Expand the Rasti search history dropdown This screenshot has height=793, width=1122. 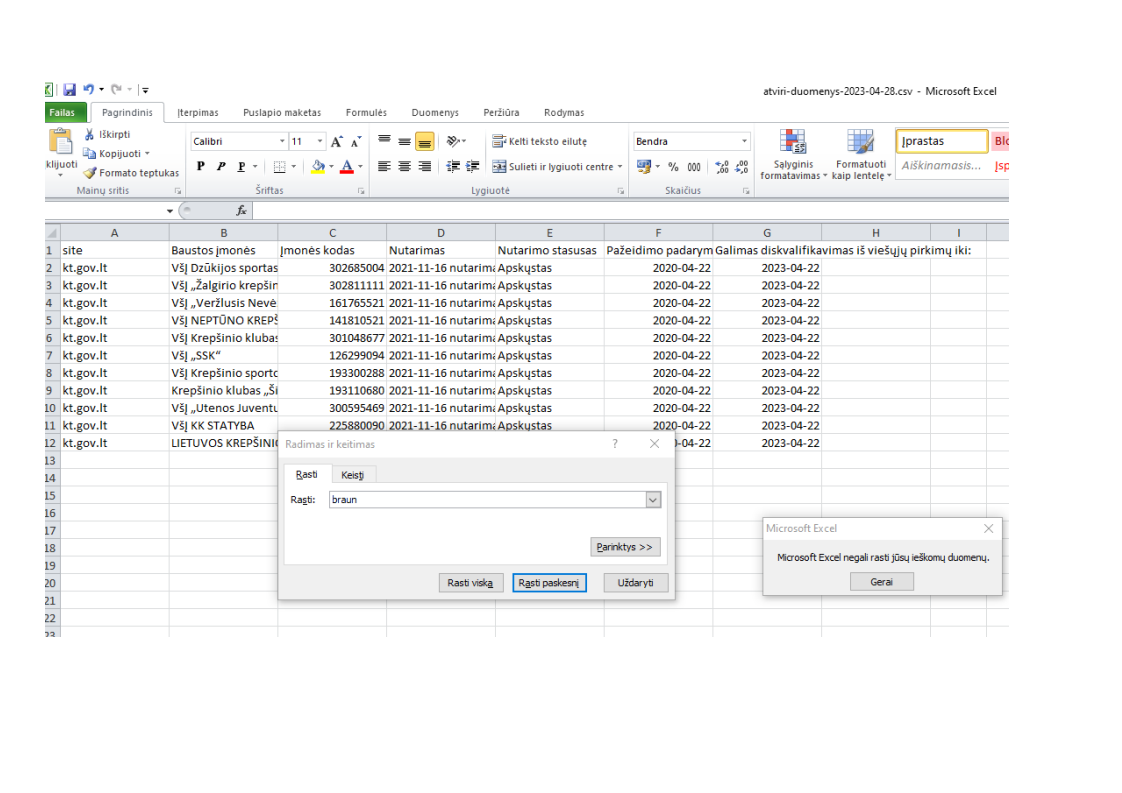[653, 500]
